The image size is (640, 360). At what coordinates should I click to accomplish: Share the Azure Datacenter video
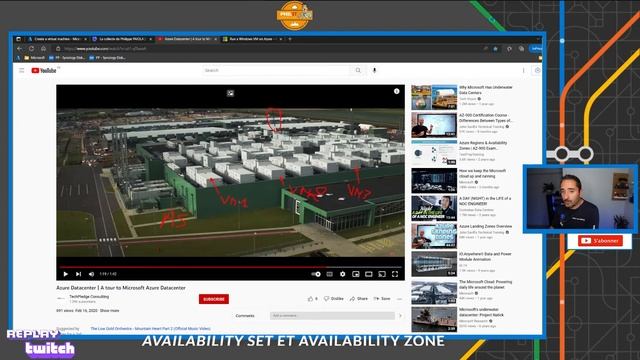tap(359, 299)
